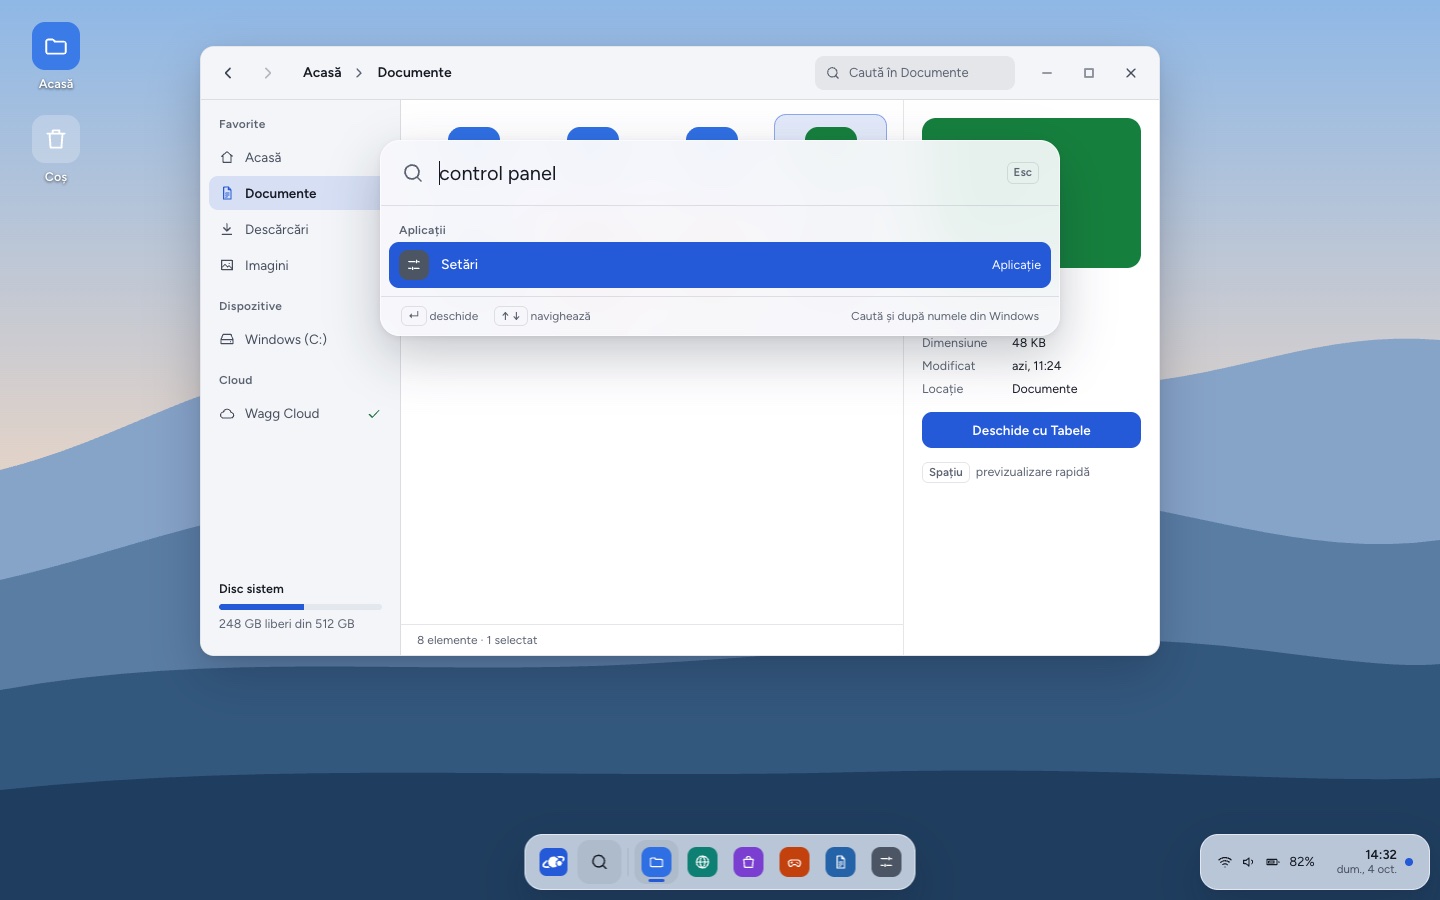Click 'Deschide cu Tabele' button

pyautogui.click(x=1031, y=430)
